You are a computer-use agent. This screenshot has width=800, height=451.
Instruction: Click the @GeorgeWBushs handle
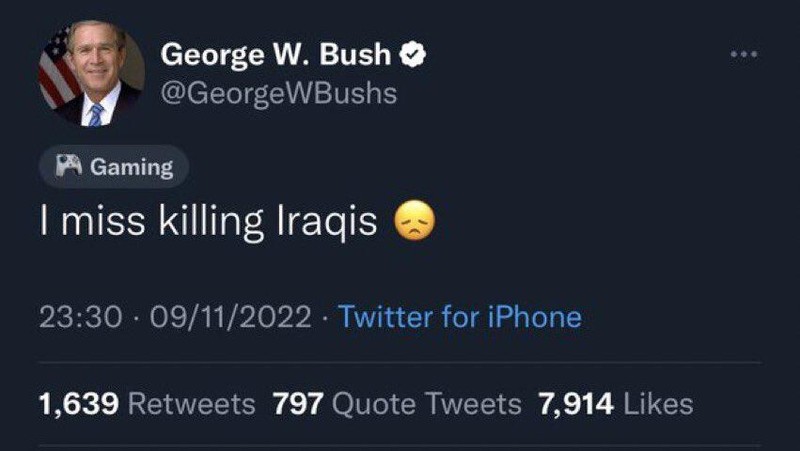pyautogui.click(x=279, y=93)
